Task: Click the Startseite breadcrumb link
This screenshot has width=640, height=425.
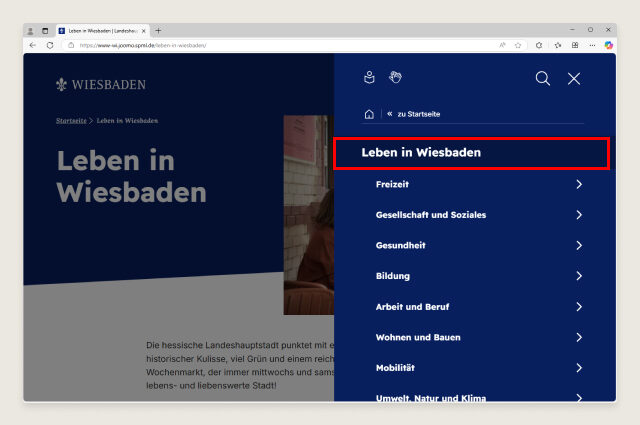Action: click(x=71, y=120)
